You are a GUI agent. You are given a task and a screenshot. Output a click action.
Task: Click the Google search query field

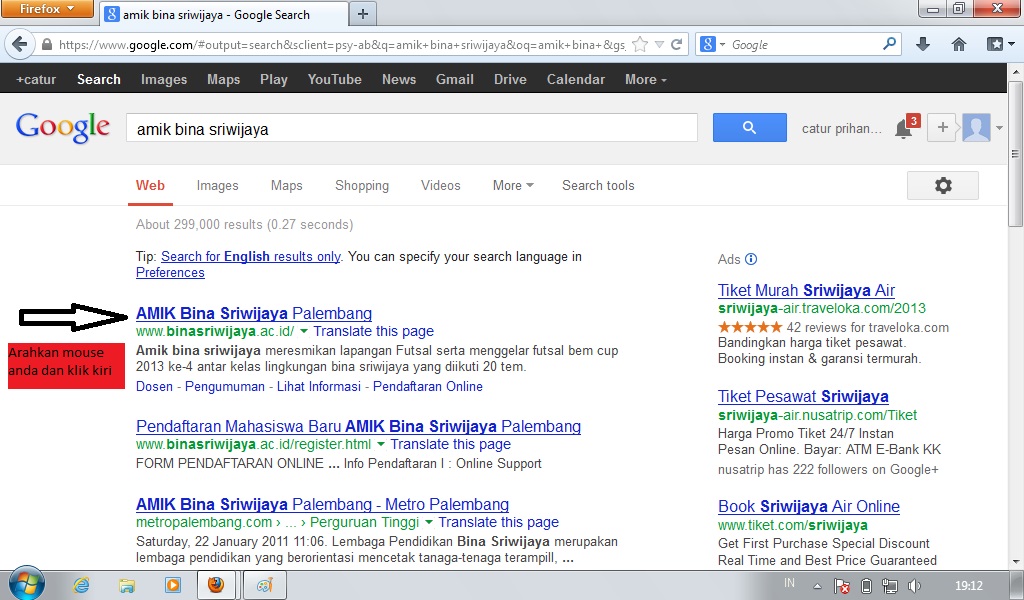click(411, 129)
